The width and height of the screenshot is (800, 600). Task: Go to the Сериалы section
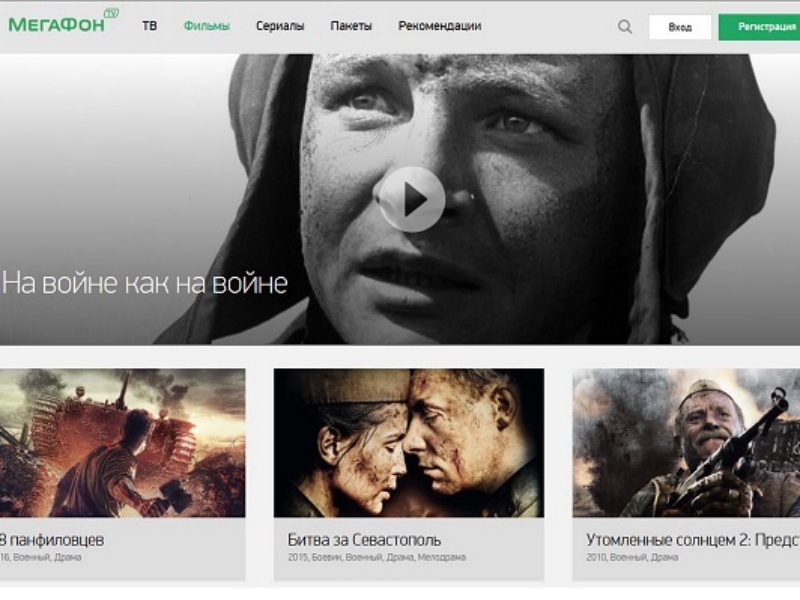[x=280, y=26]
